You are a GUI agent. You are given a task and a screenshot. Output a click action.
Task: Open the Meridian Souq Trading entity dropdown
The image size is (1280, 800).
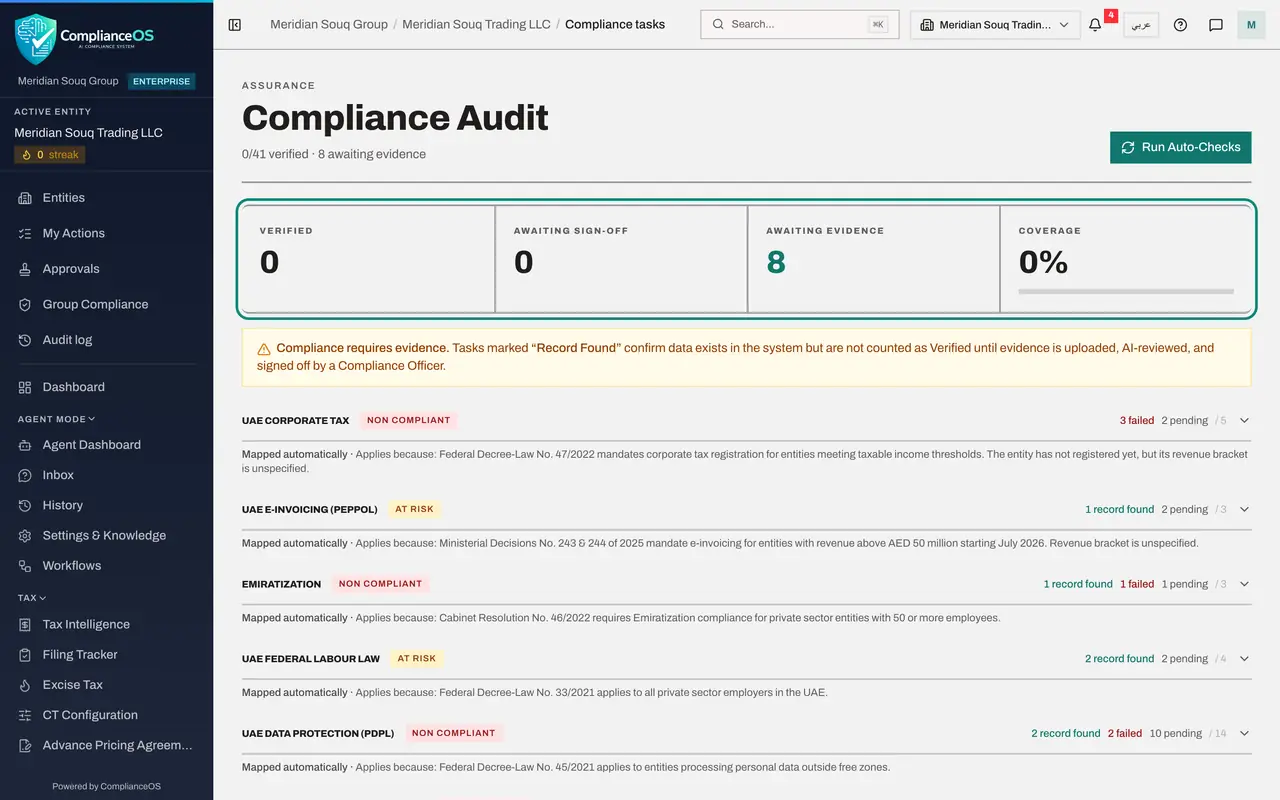[995, 25]
